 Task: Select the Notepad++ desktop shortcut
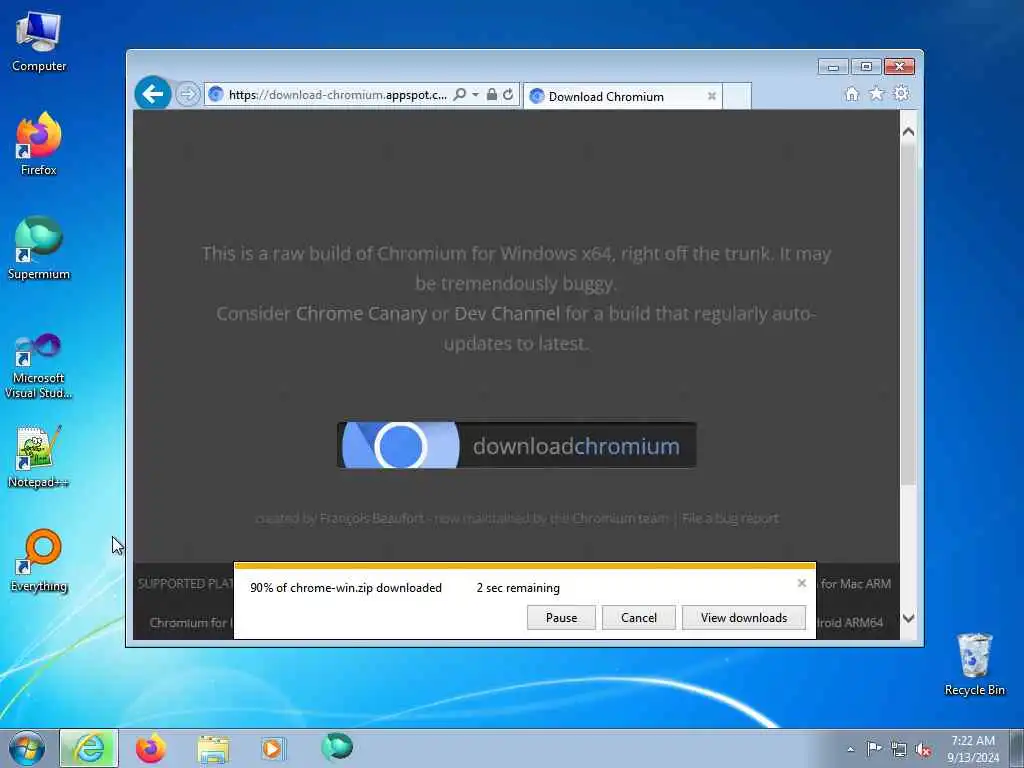[39, 457]
